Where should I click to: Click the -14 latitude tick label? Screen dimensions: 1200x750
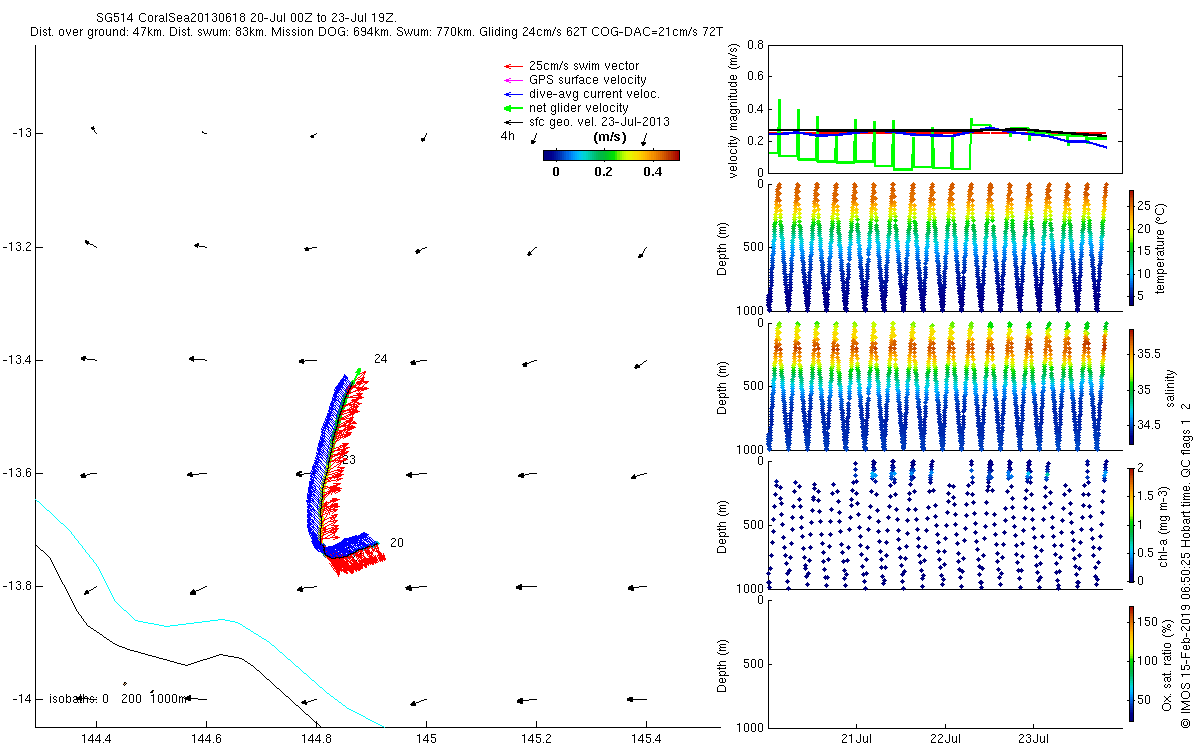tap(21, 698)
